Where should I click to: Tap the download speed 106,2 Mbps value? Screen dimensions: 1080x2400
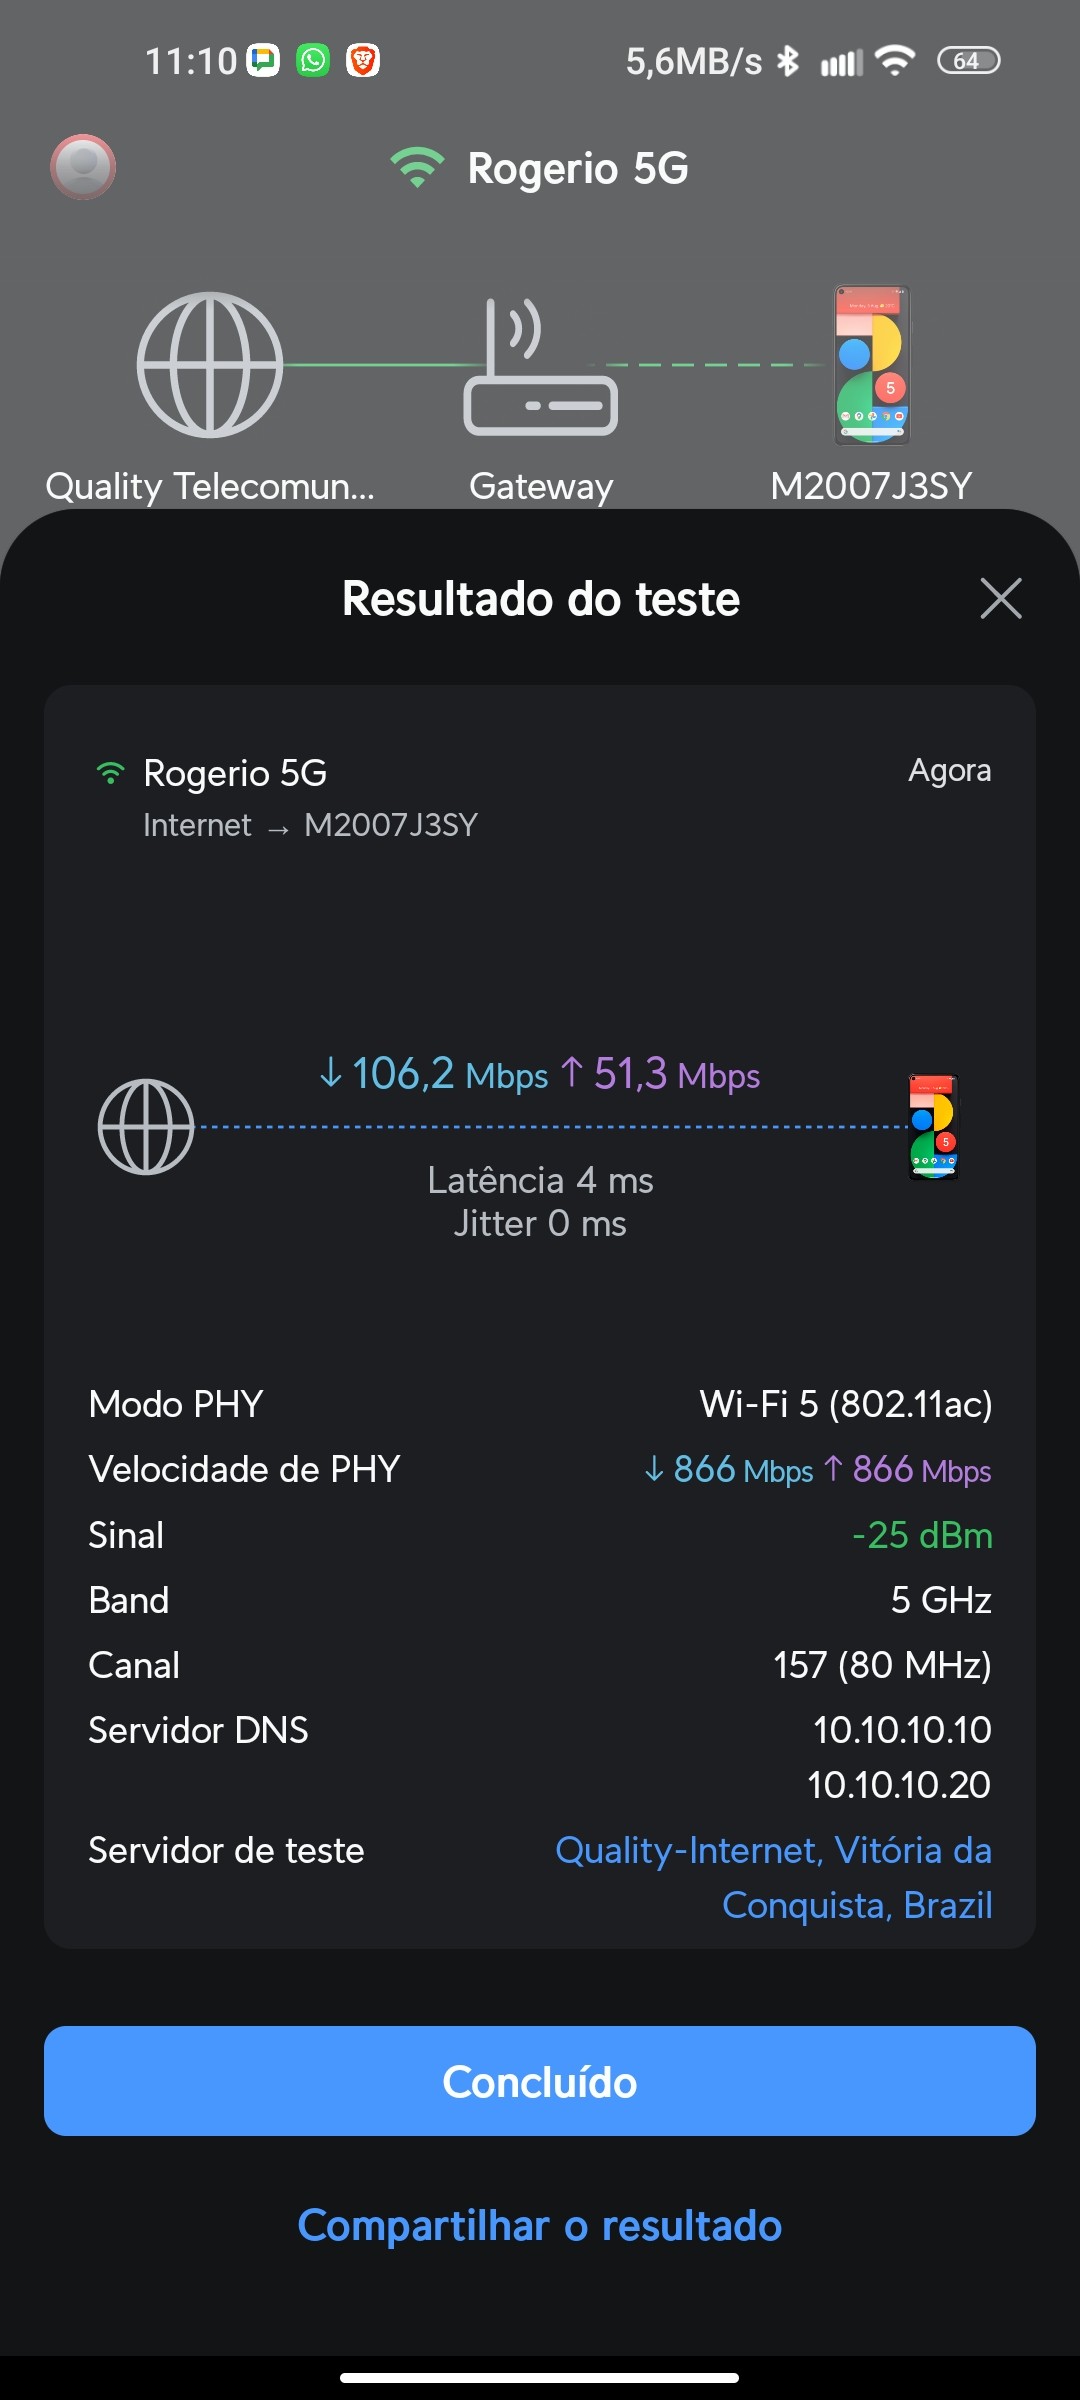(434, 1075)
